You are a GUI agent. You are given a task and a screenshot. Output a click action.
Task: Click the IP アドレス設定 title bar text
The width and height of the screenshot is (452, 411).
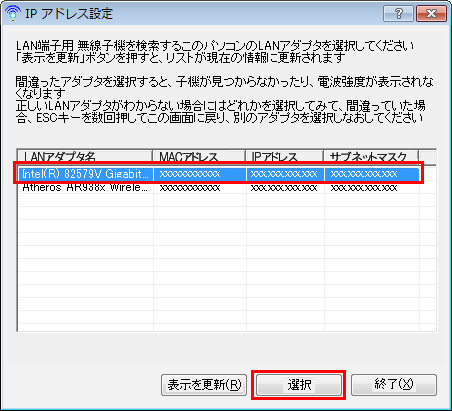pyautogui.click(x=69, y=14)
